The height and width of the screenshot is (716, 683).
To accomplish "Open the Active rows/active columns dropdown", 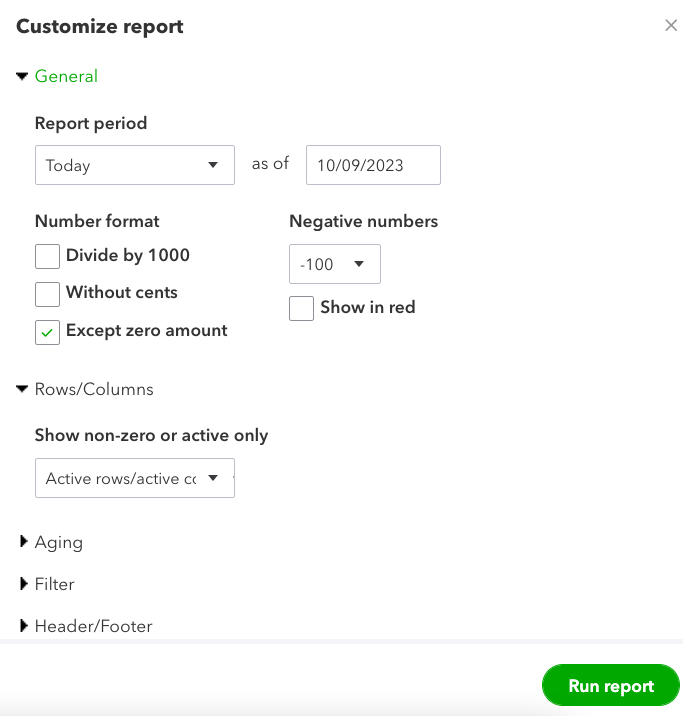I will (134, 478).
